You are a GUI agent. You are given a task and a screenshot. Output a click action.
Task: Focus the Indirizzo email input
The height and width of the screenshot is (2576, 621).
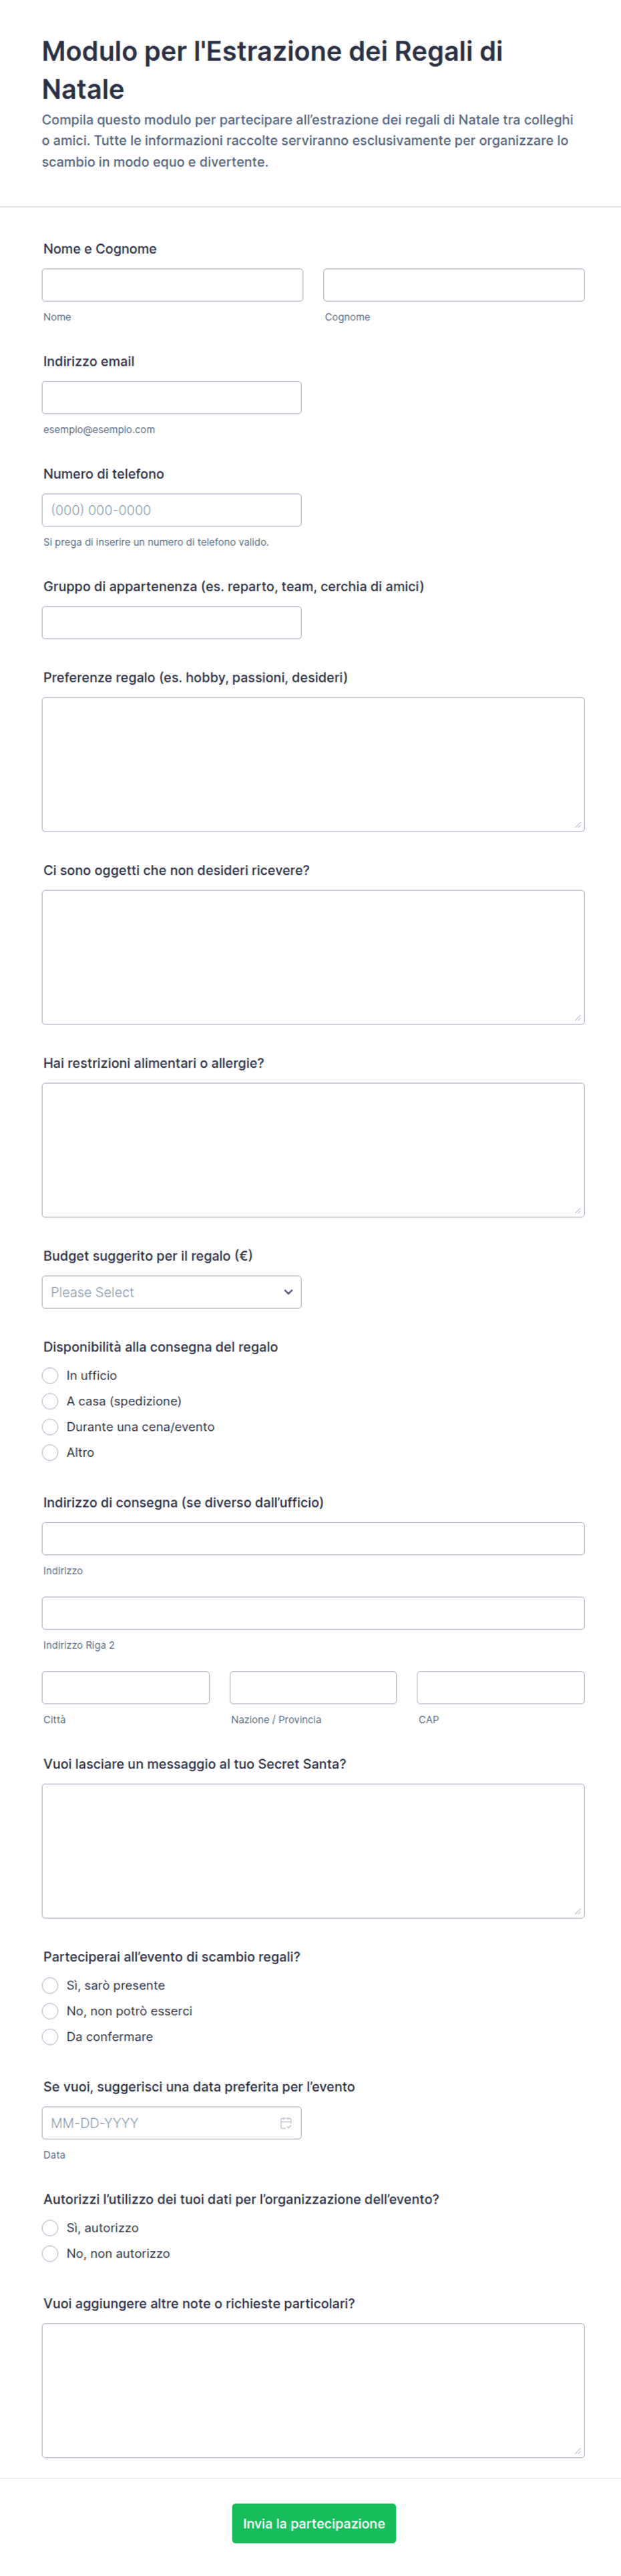coord(171,397)
